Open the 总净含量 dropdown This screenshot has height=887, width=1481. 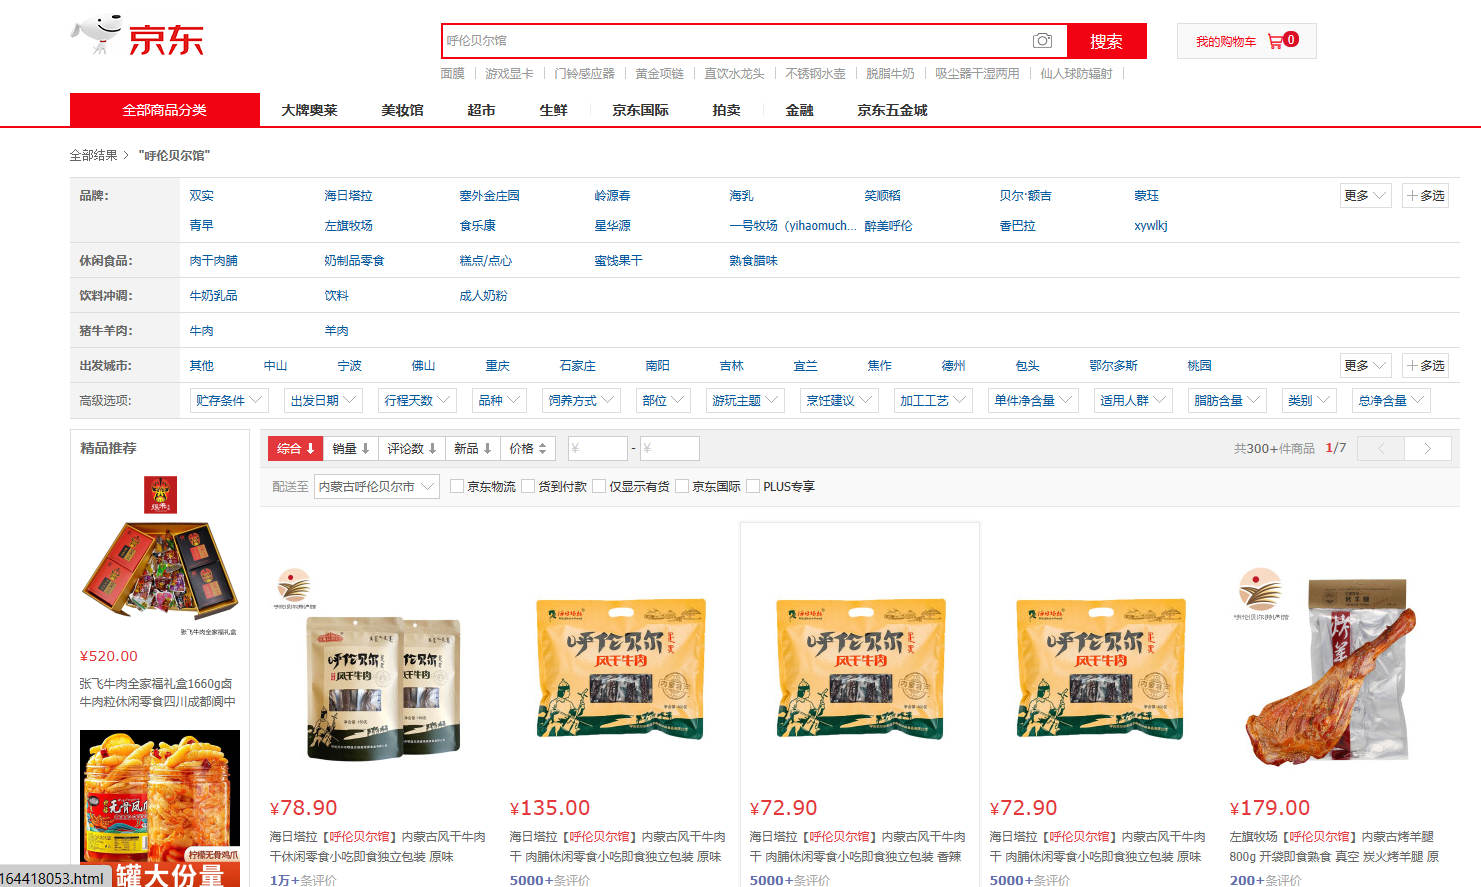(x=1391, y=401)
